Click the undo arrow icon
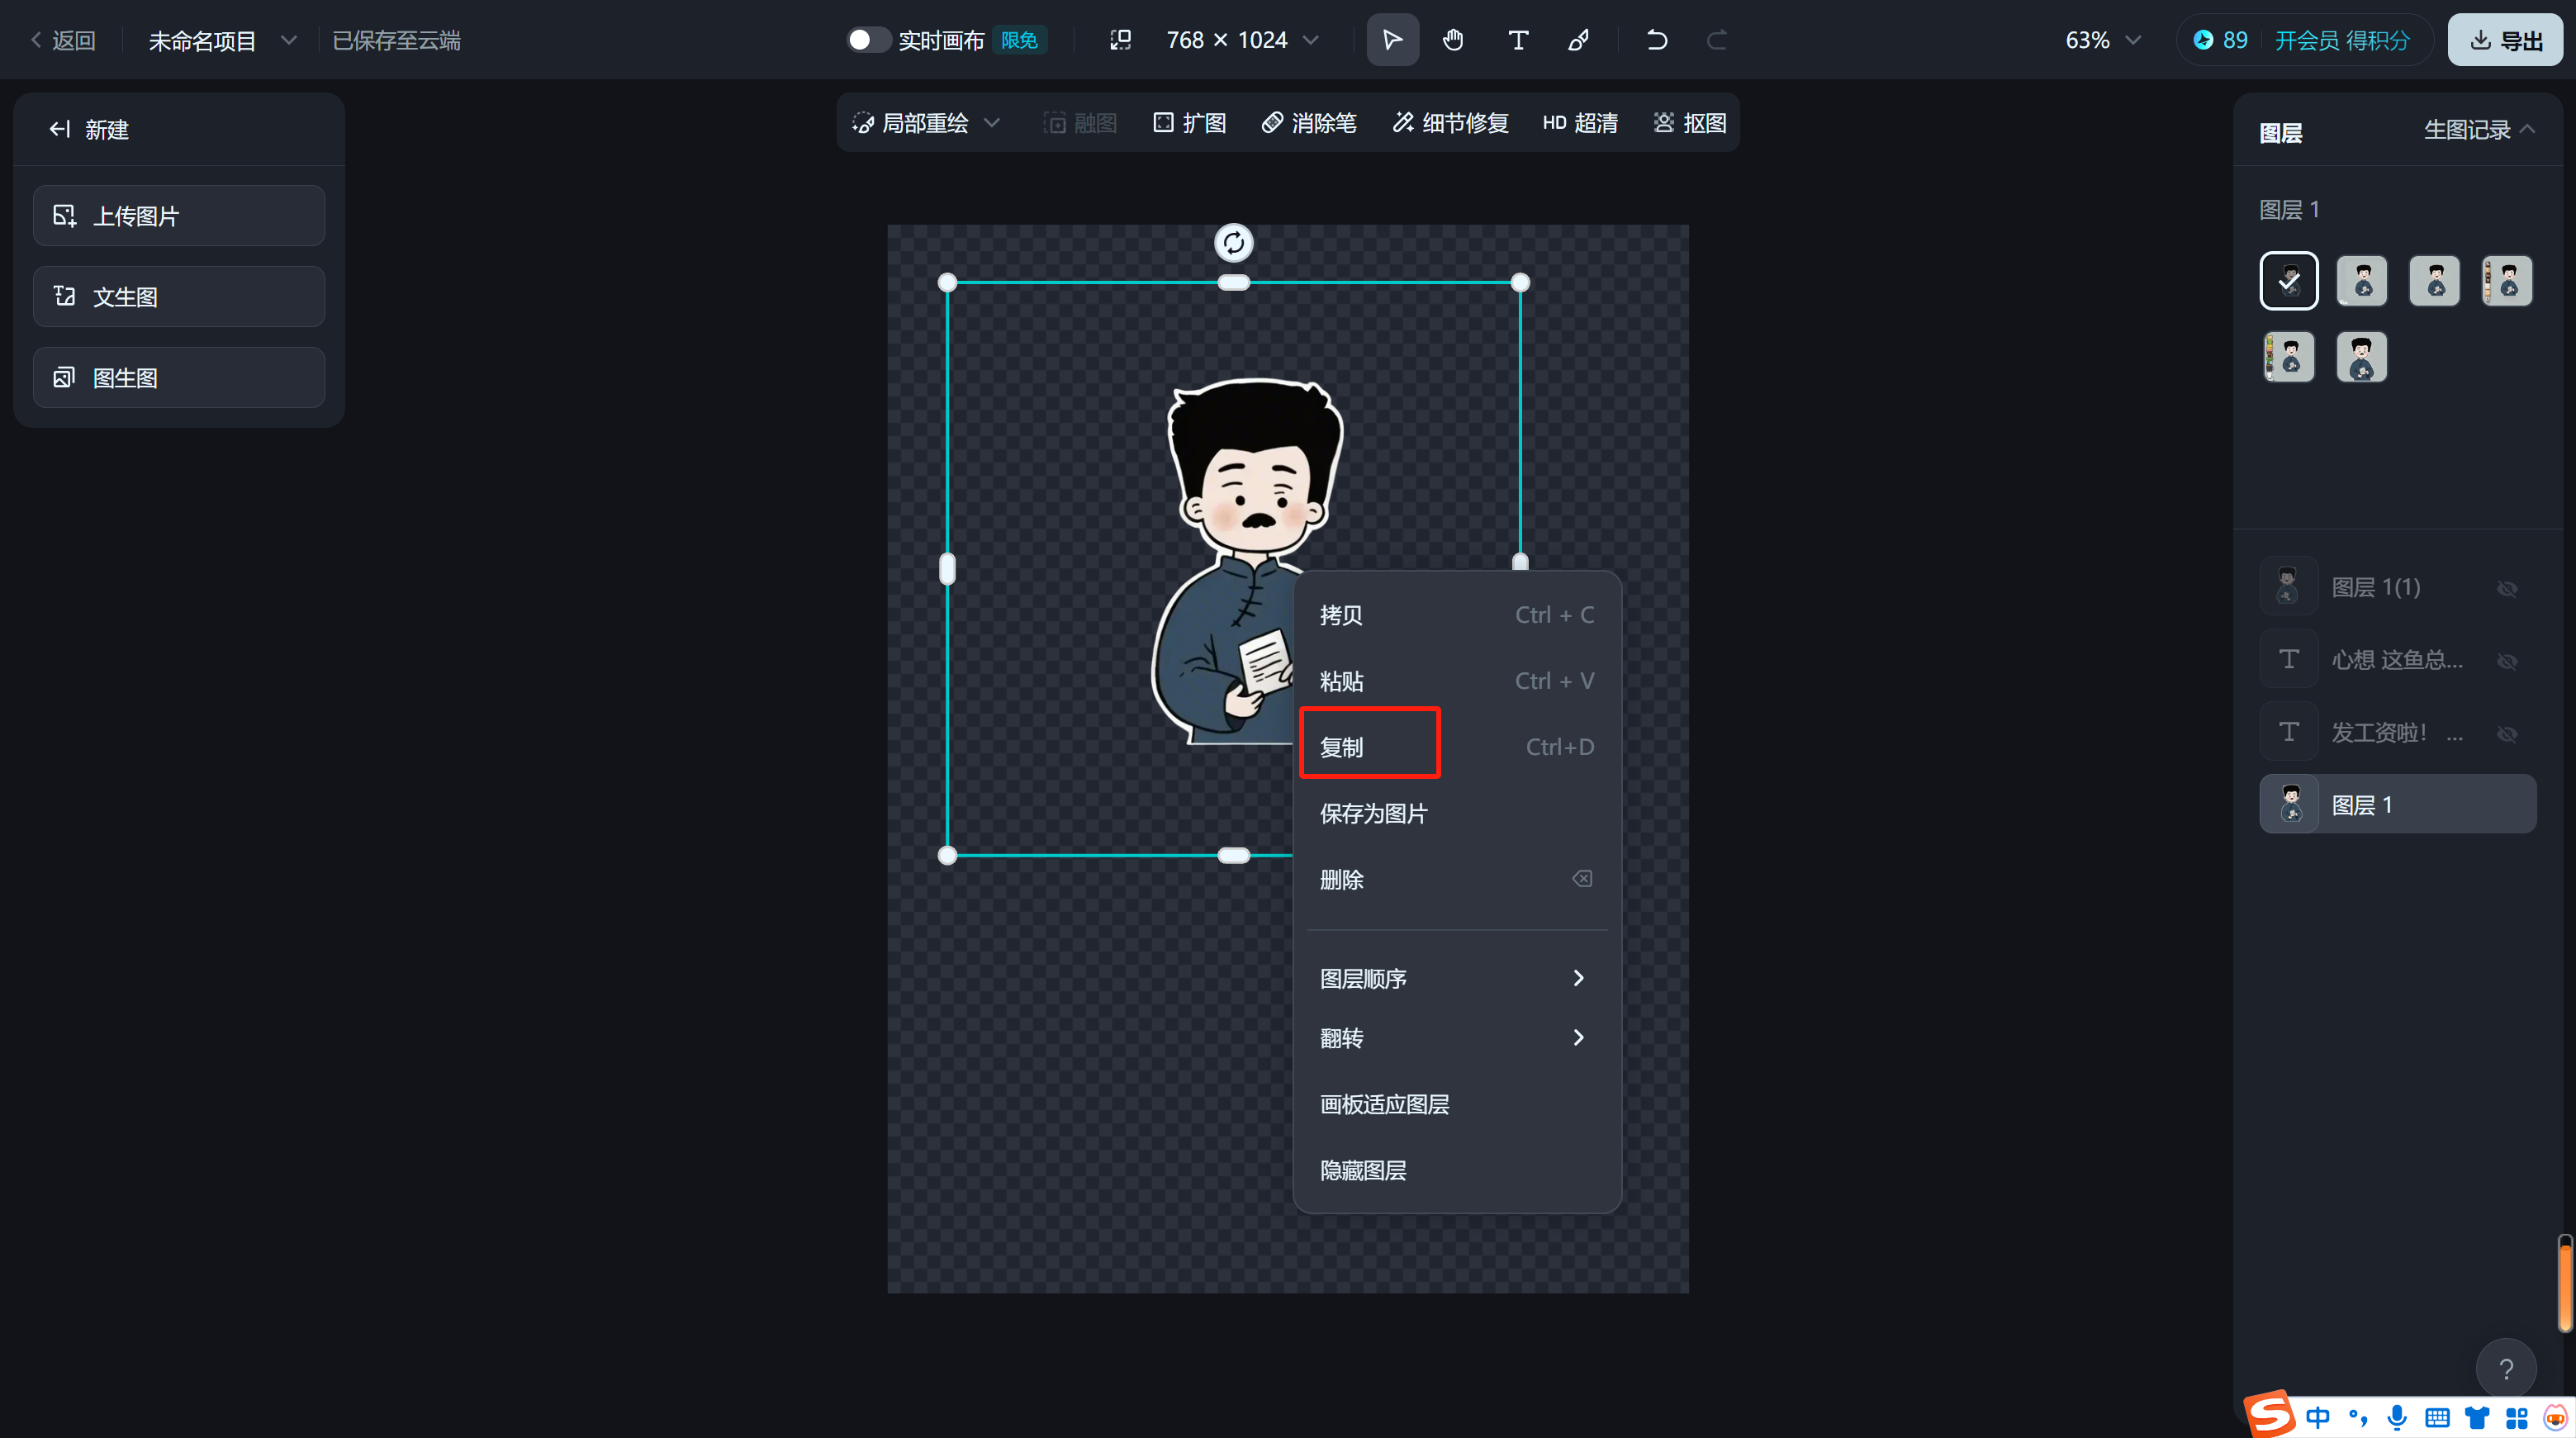This screenshot has height=1438, width=2576. [1656, 40]
